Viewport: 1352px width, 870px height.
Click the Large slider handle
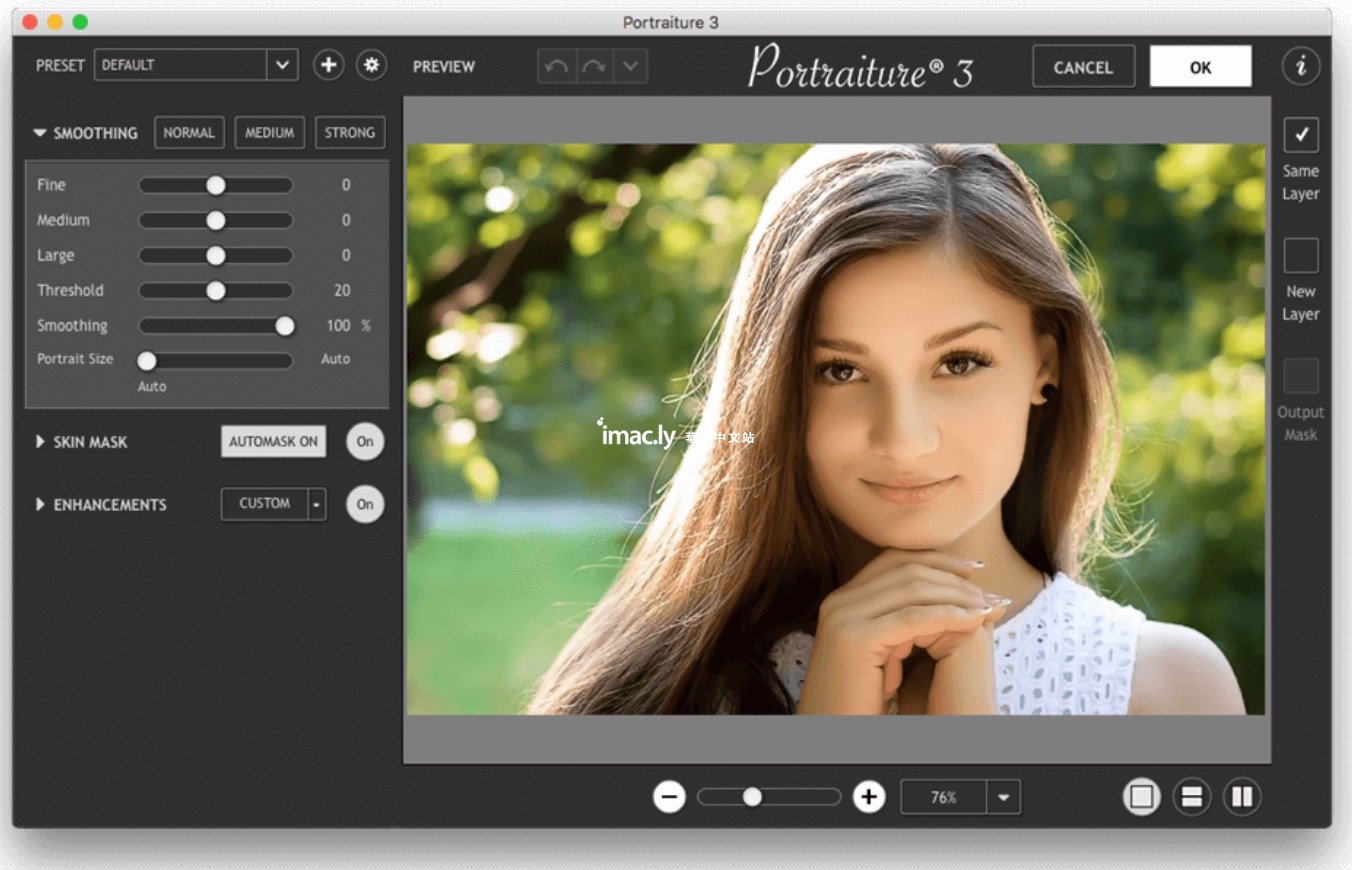click(215, 255)
